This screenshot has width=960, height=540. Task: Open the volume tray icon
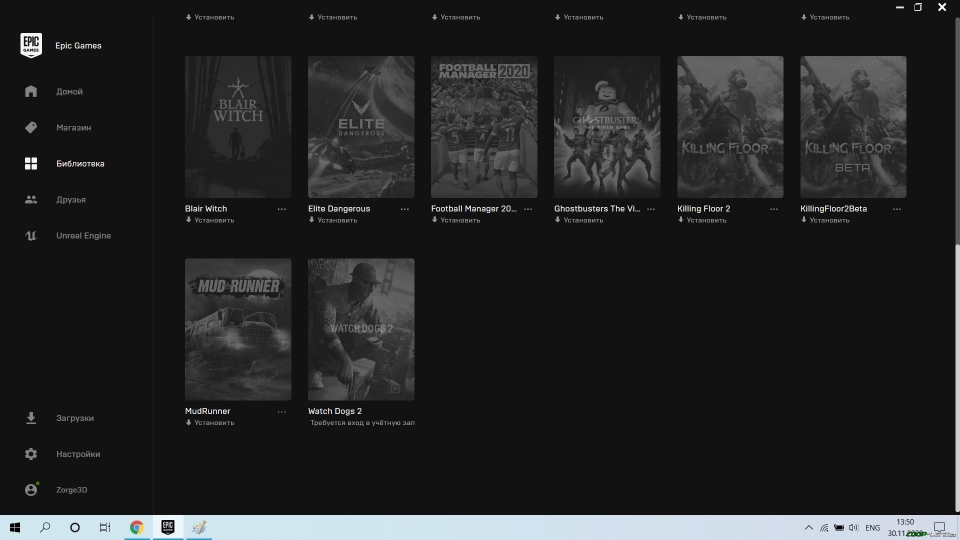point(853,528)
